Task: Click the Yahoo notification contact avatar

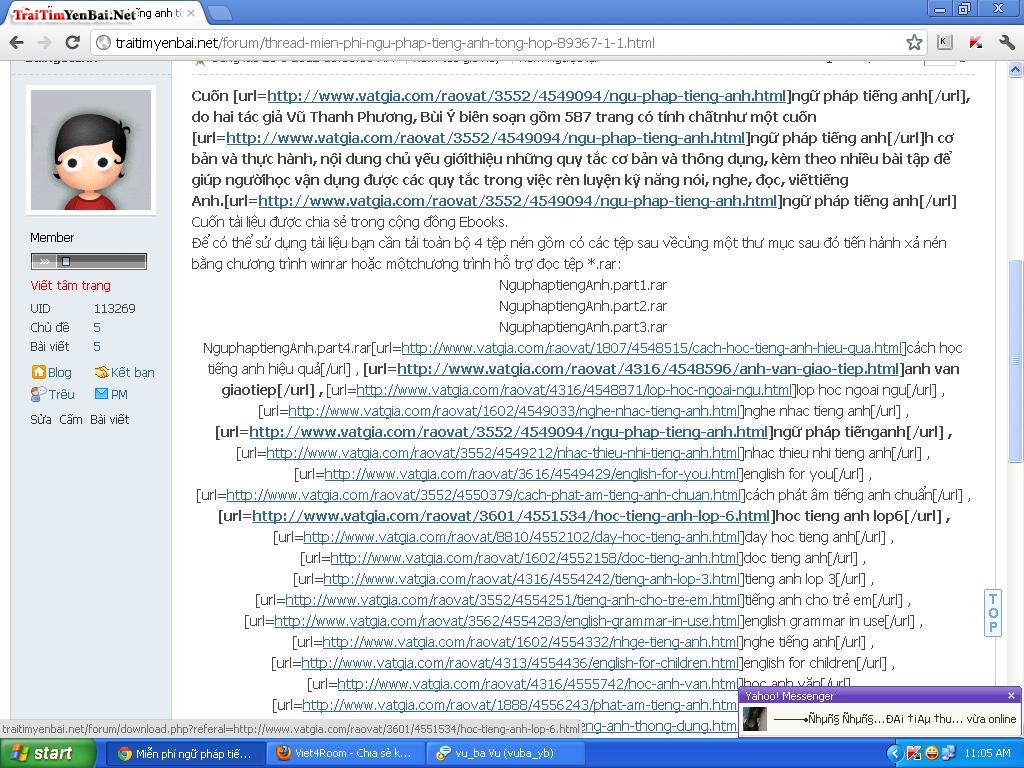Action: tap(755, 719)
